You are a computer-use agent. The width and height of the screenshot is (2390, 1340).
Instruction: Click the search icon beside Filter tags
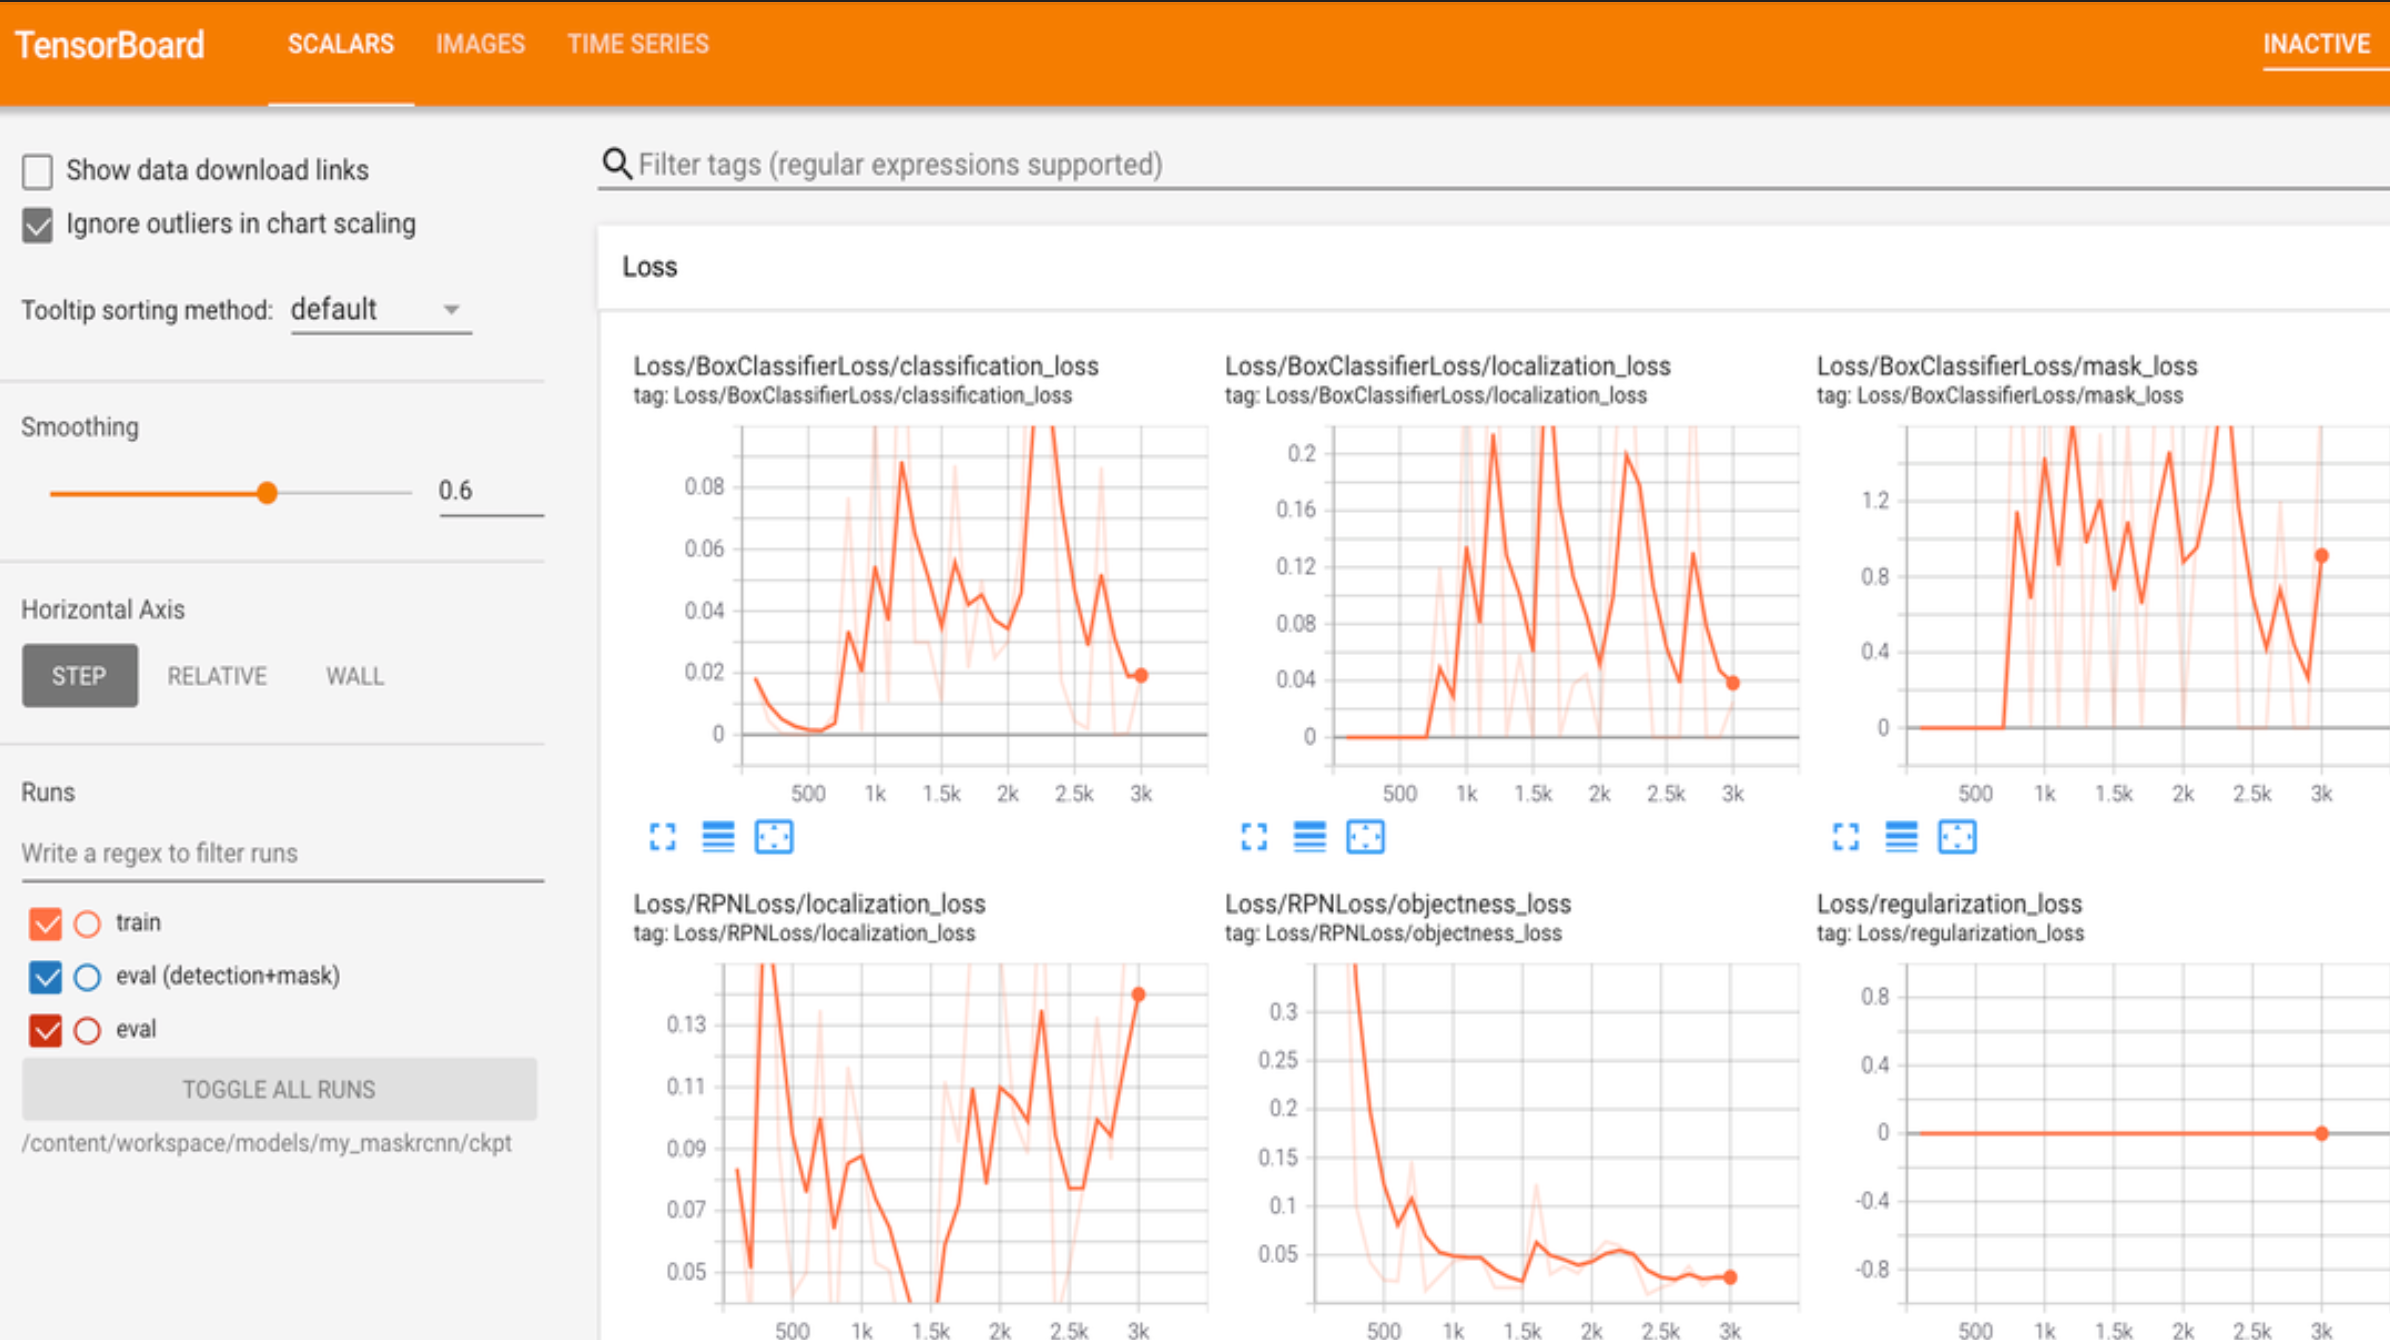[616, 164]
